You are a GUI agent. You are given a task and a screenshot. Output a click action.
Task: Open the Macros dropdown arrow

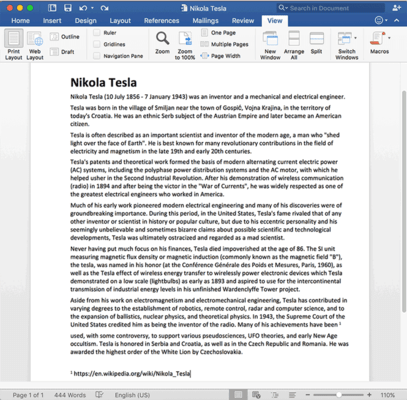(x=389, y=38)
